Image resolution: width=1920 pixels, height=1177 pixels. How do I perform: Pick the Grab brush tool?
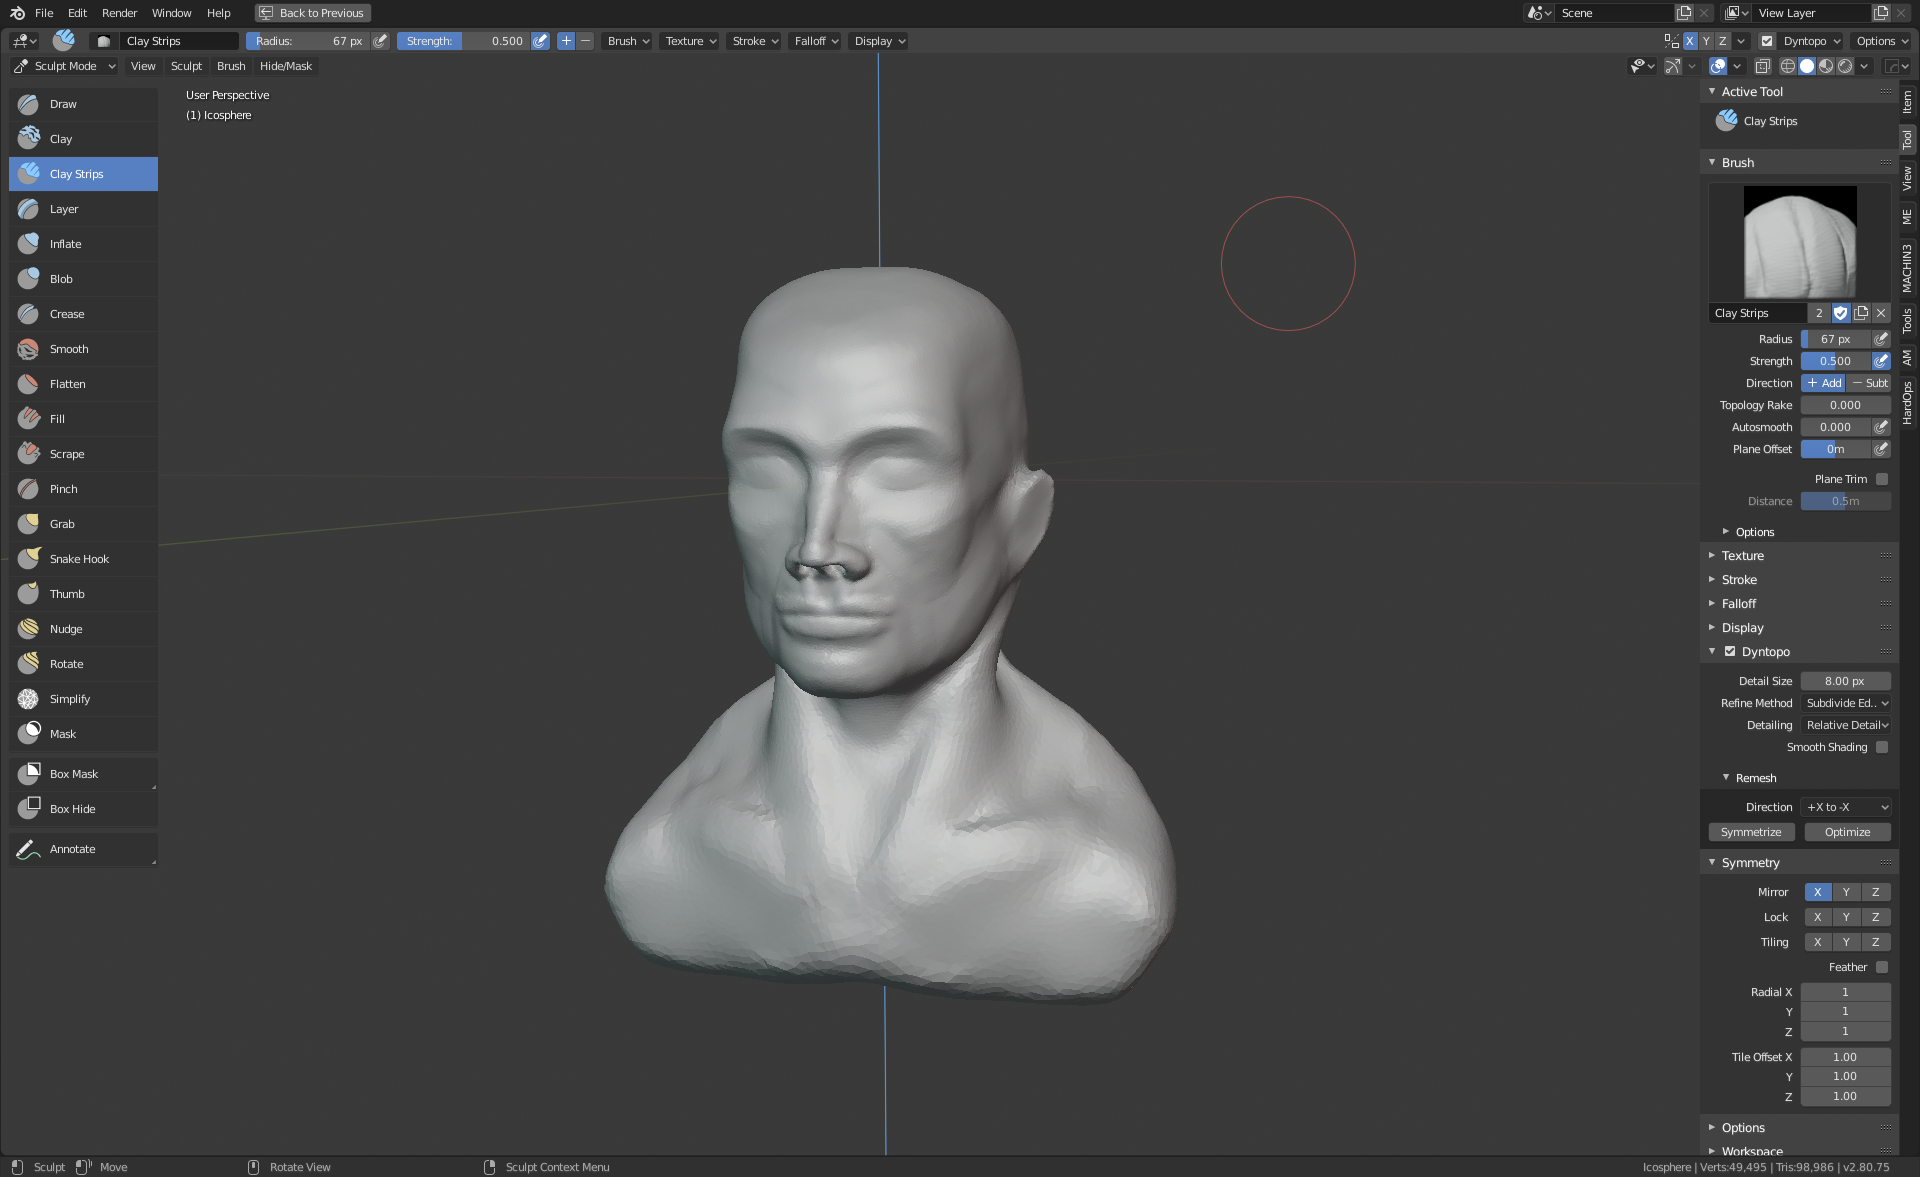pyautogui.click(x=62, y=524)
